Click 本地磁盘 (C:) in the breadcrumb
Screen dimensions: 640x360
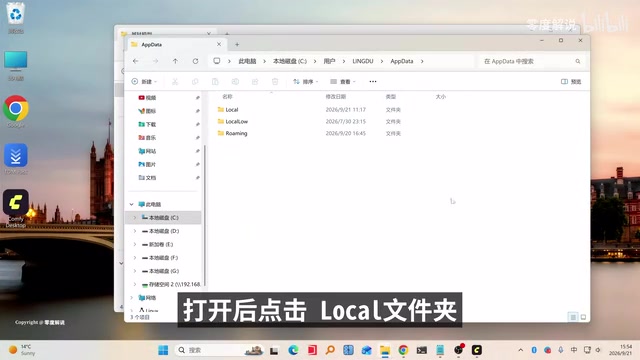290,61
